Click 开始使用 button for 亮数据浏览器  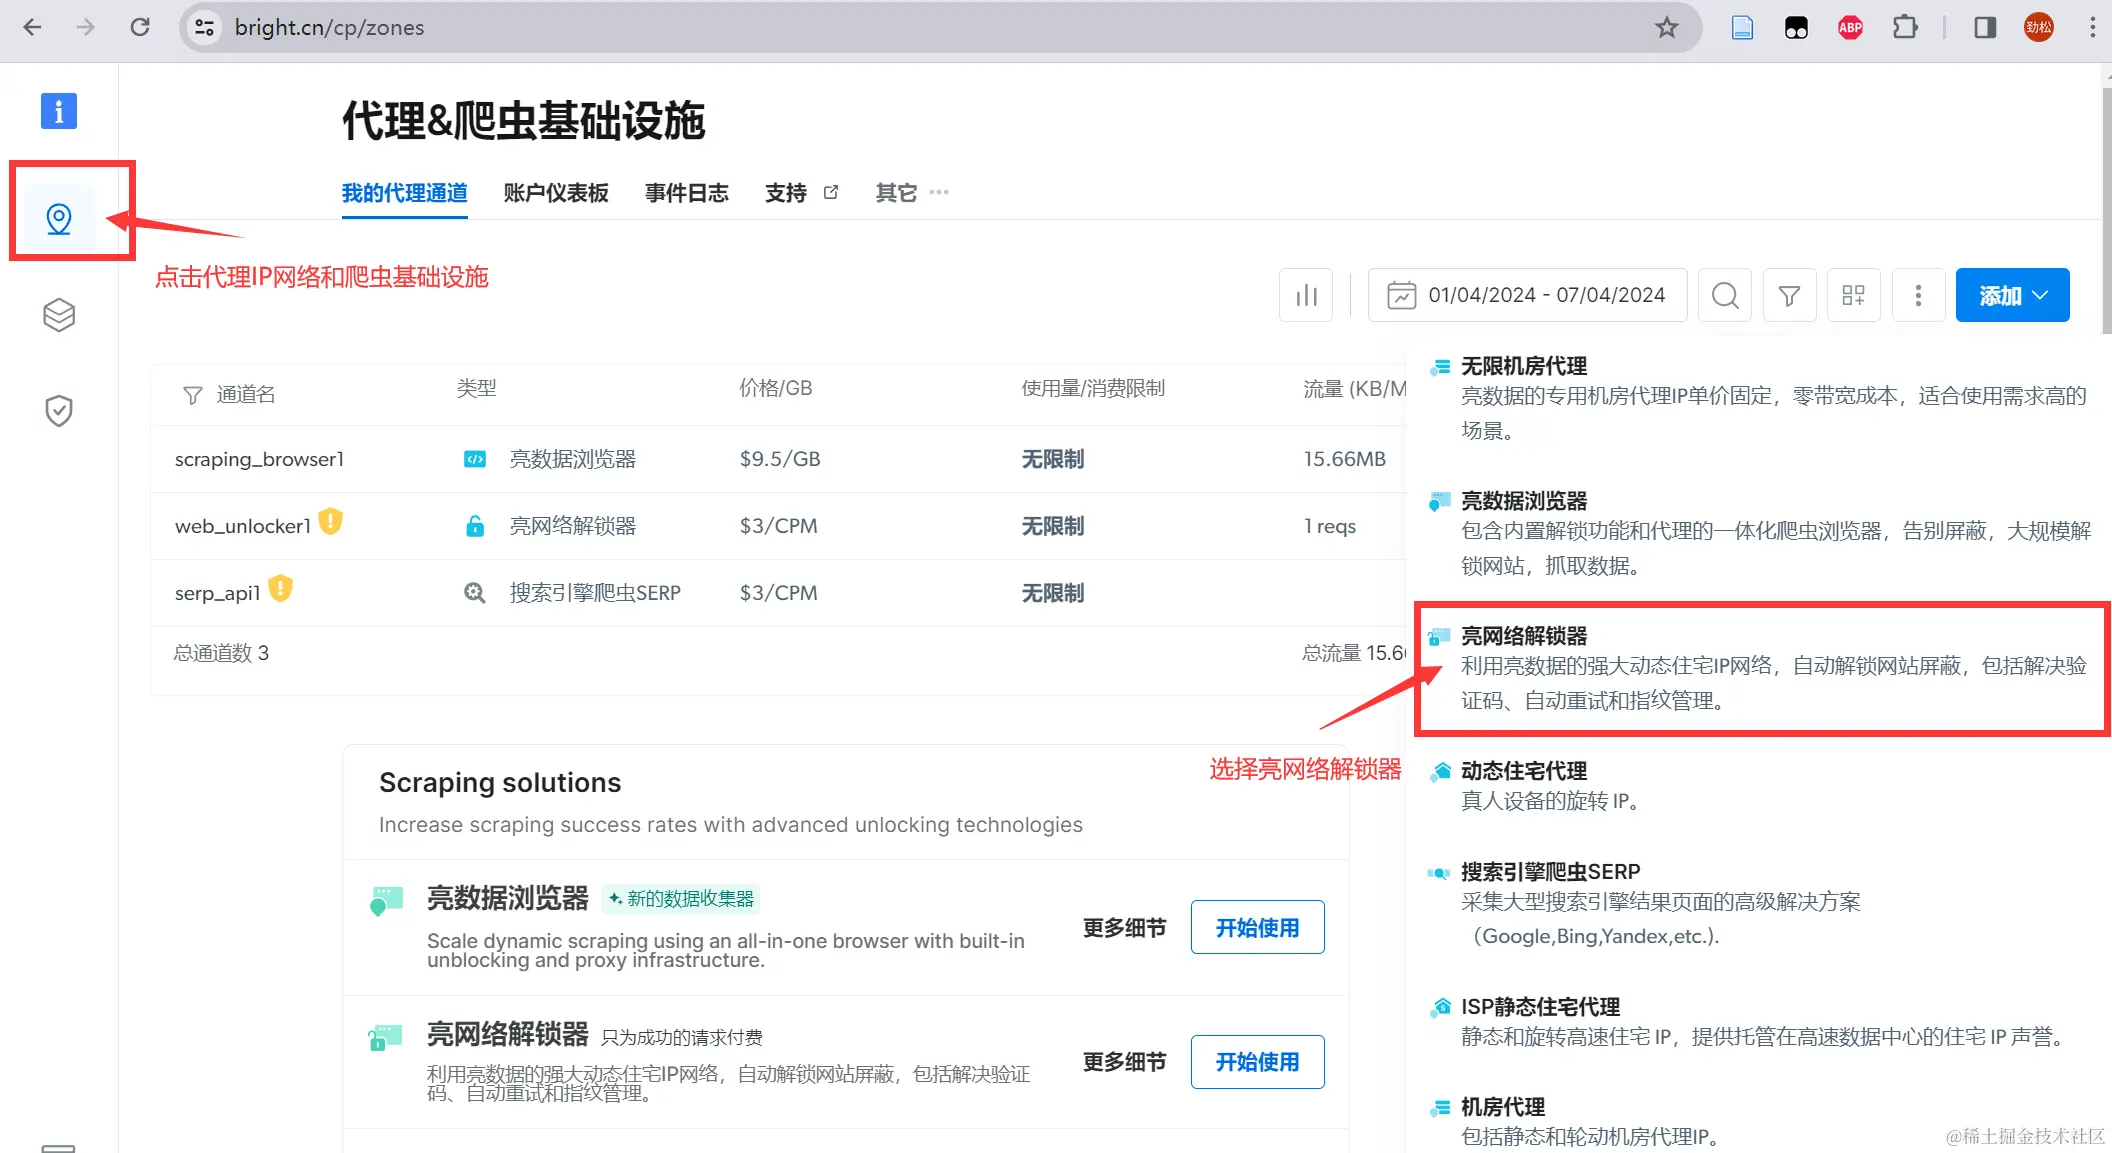(x=1257, y=927)
